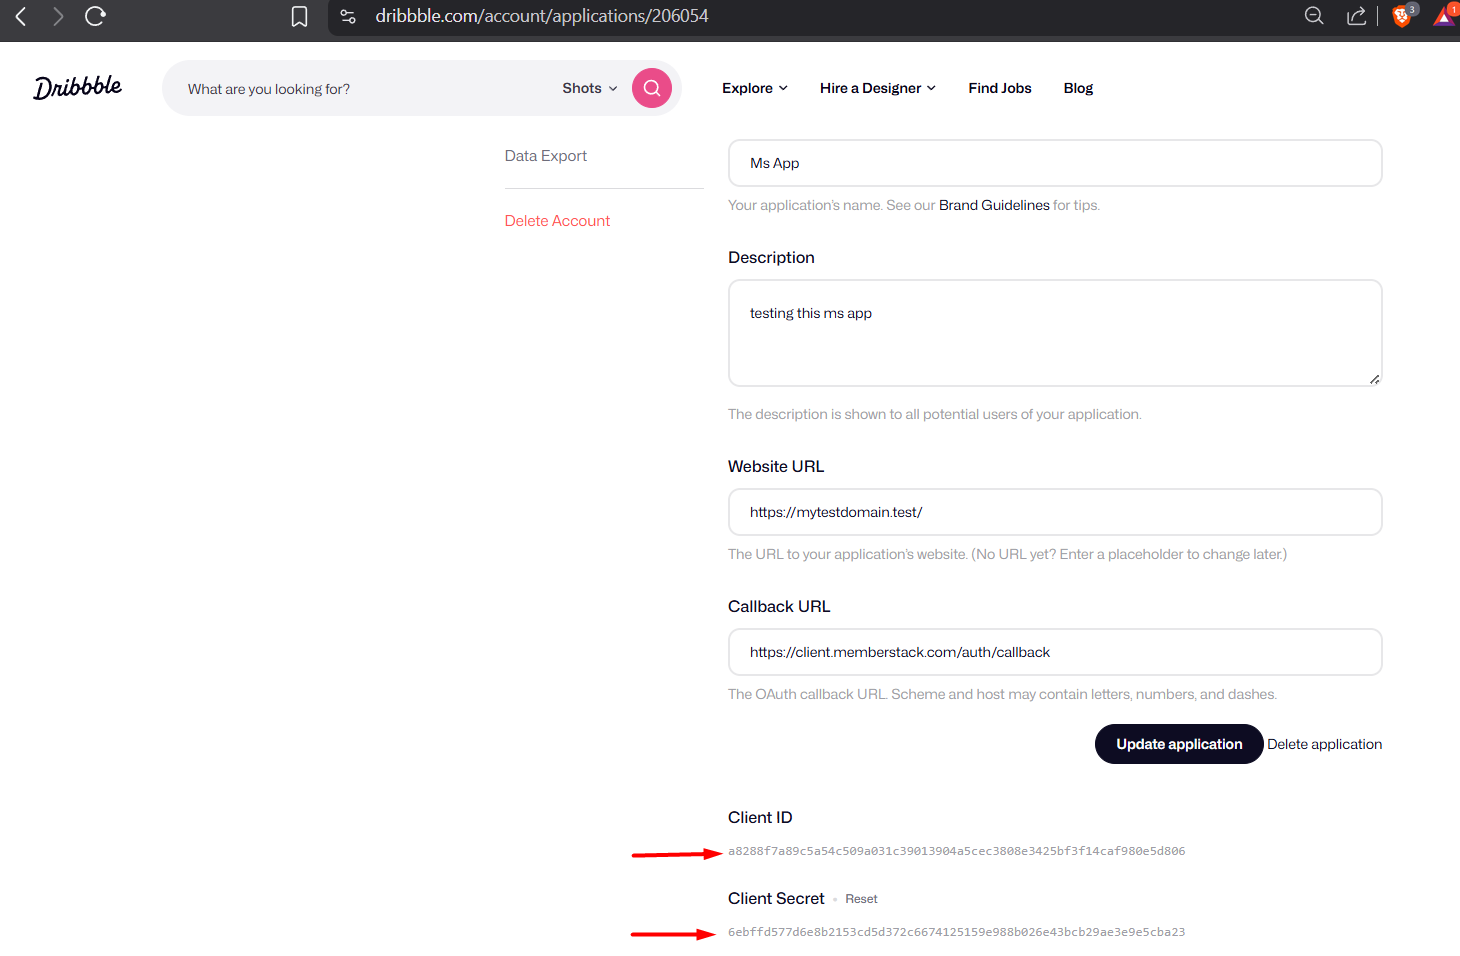The image size is (1460, 956).
Task: Click the Website URL label
Action: coord(776,466)
